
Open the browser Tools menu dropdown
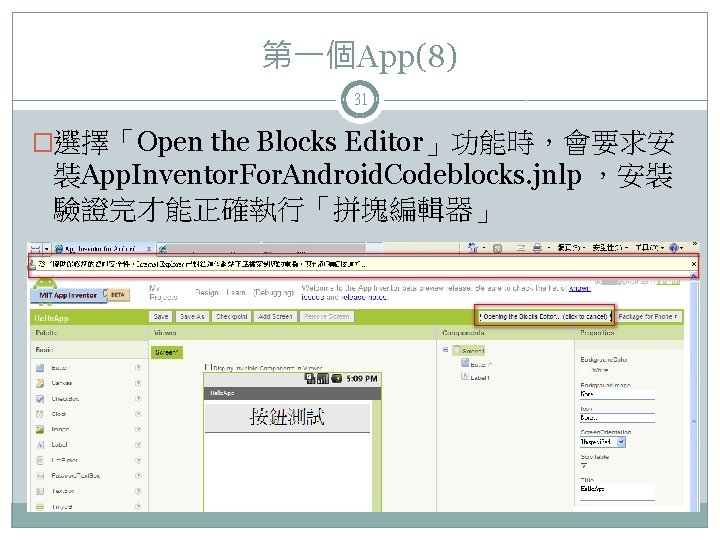click(x=650, y=248)
